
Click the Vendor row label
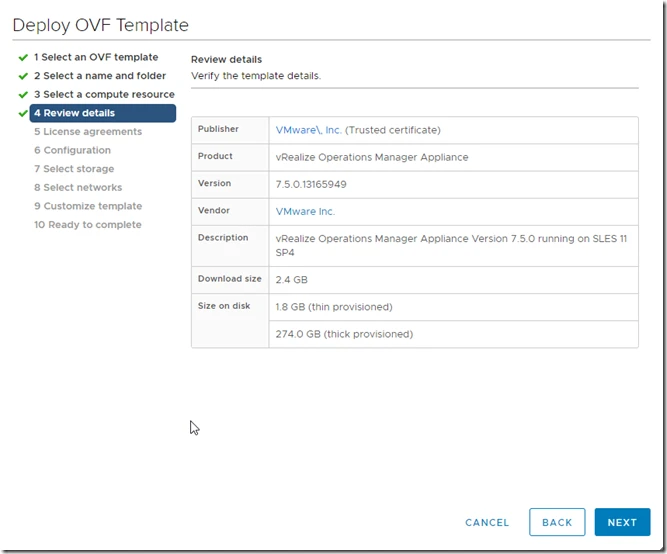click(214, 211)
